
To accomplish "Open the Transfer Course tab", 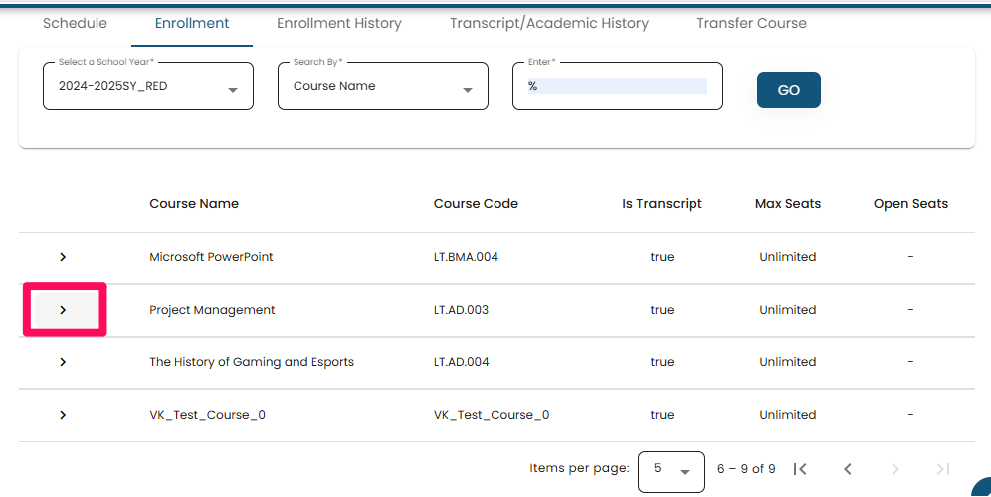I will 751,23.
